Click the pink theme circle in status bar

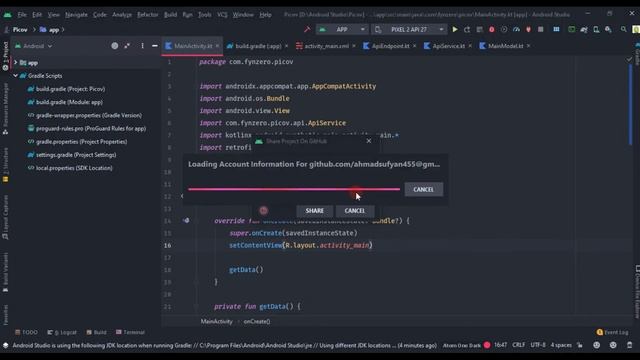coord(487,345)
